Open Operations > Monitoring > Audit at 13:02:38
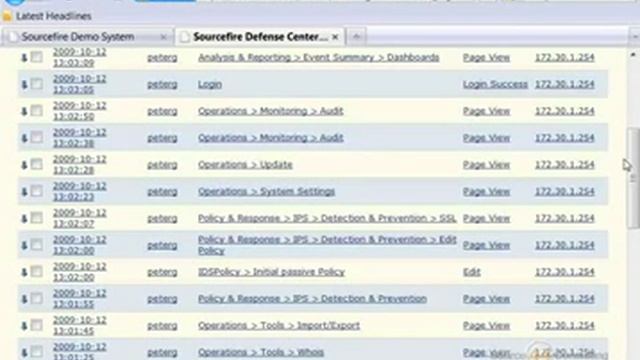640x360 pixels. pos(271,138)
